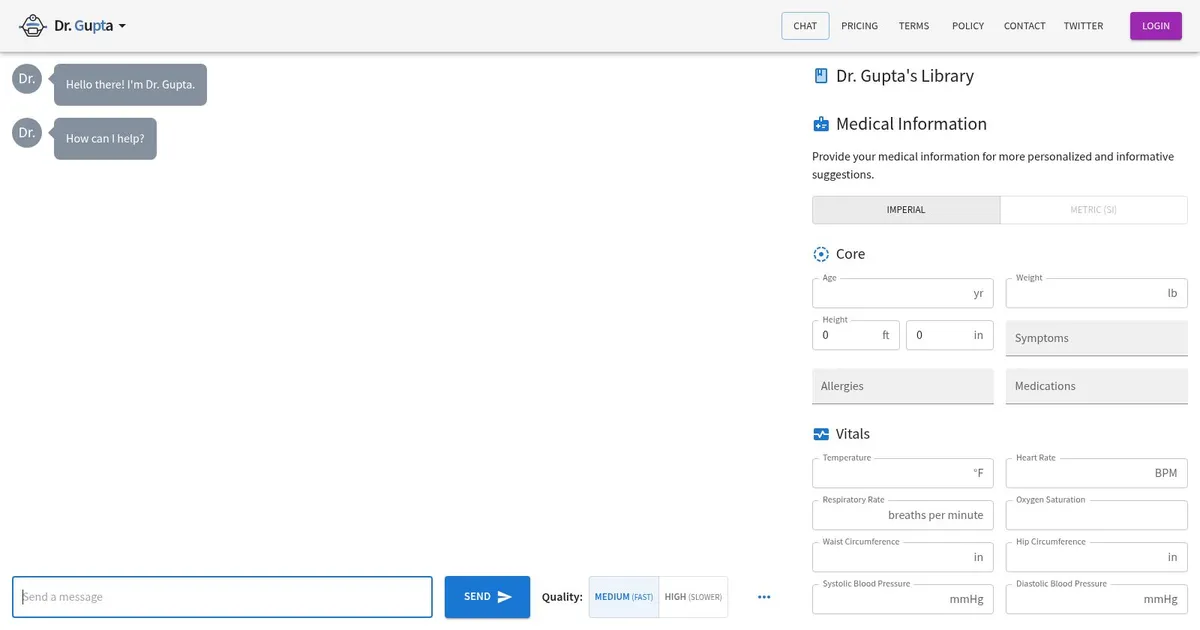Open the POLICY page
Viewport: 1200px width, 630px height.
click(x=968, y=26)
